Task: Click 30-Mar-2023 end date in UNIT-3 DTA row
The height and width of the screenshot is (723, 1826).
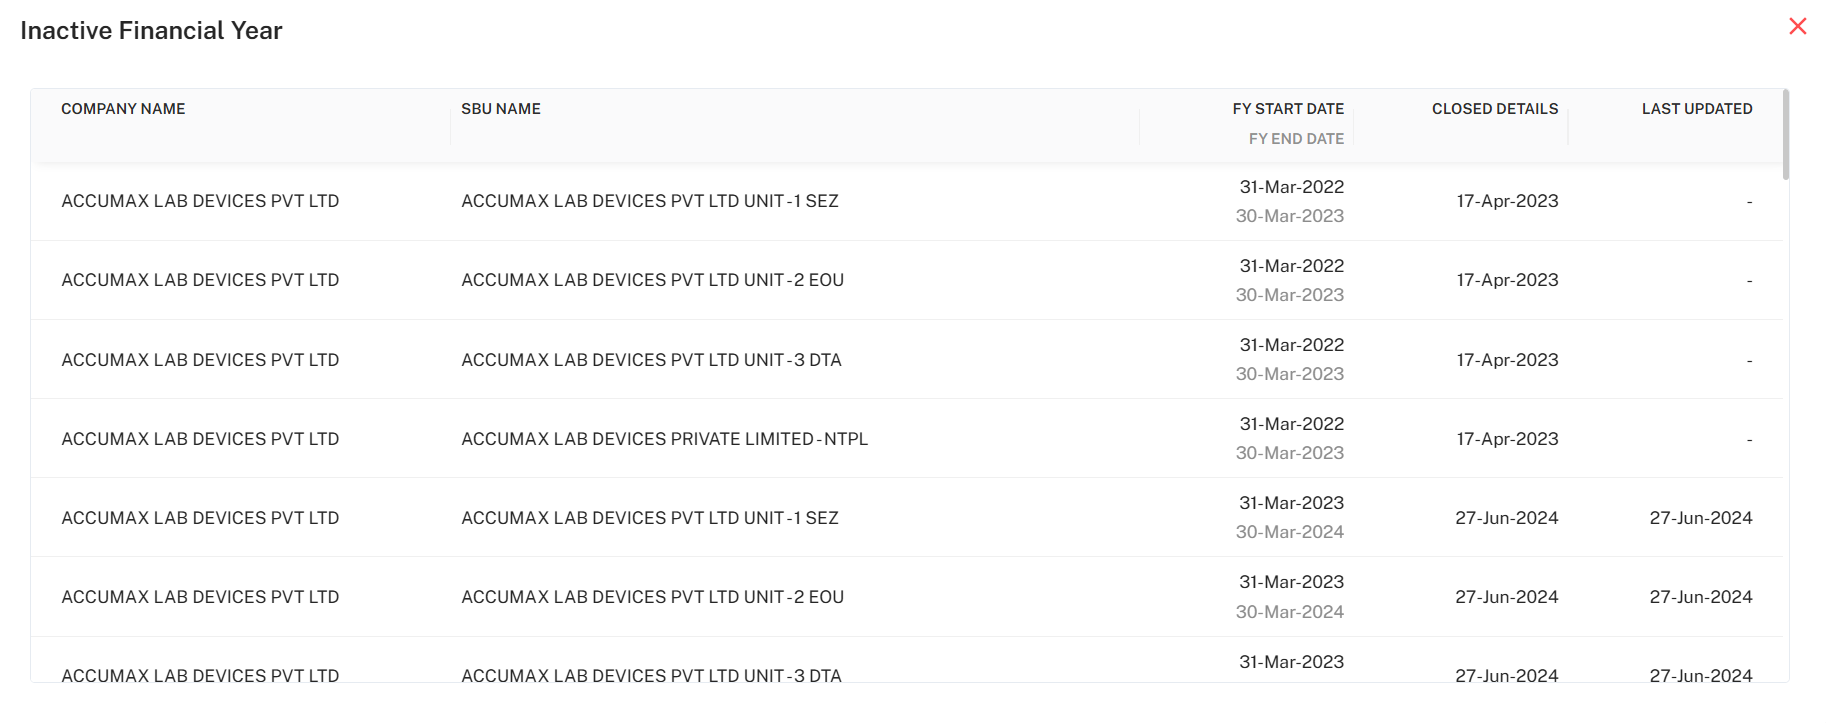Action: pos(1289,374)
